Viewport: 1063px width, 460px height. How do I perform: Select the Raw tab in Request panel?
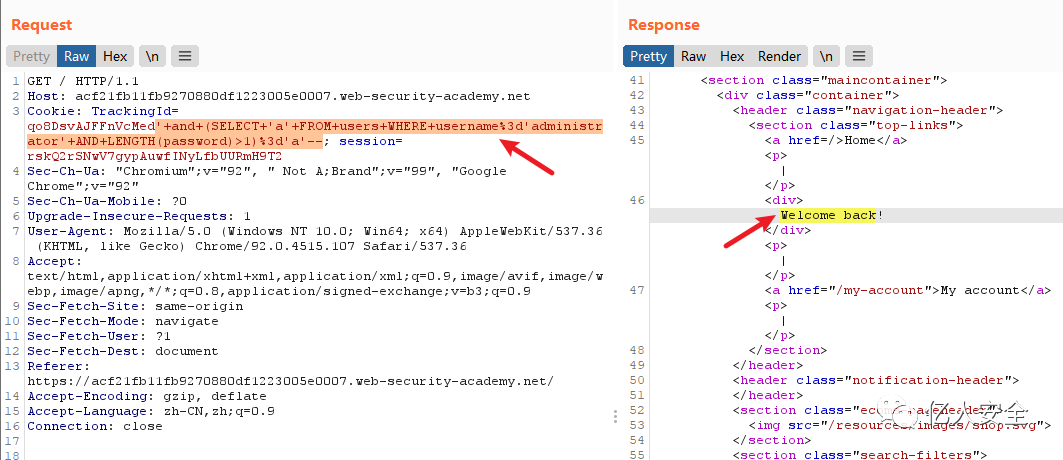click(77, 56)
